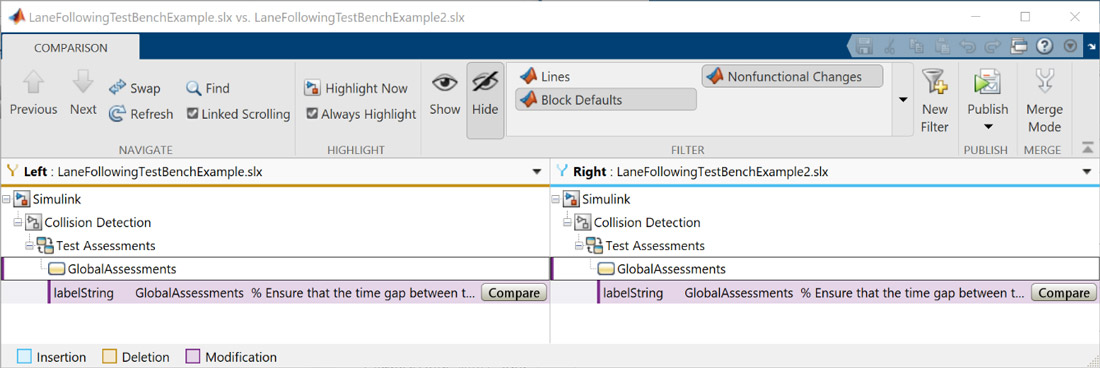
Task: Expand the filter gallery dropdown arrow
Action: tap(903, 100)
